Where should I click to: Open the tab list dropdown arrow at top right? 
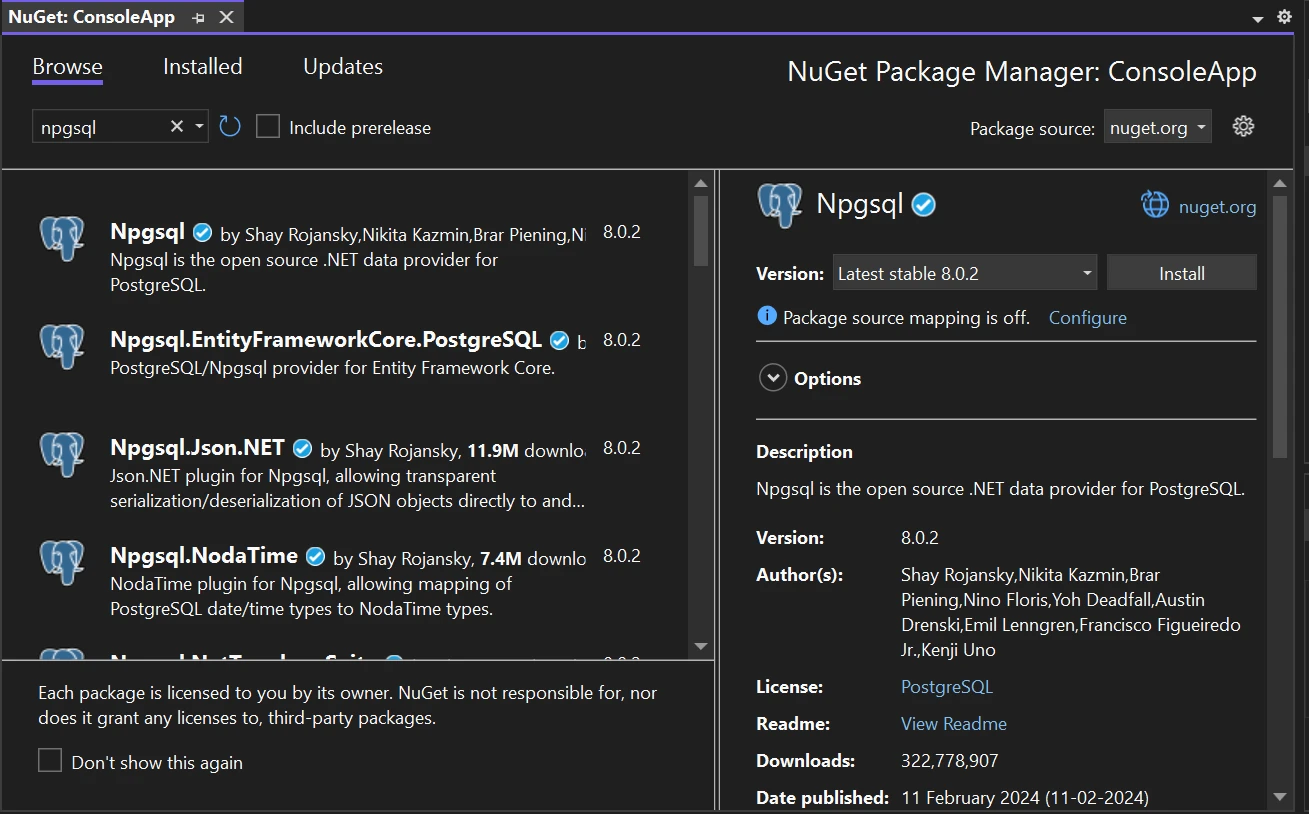1258,19
